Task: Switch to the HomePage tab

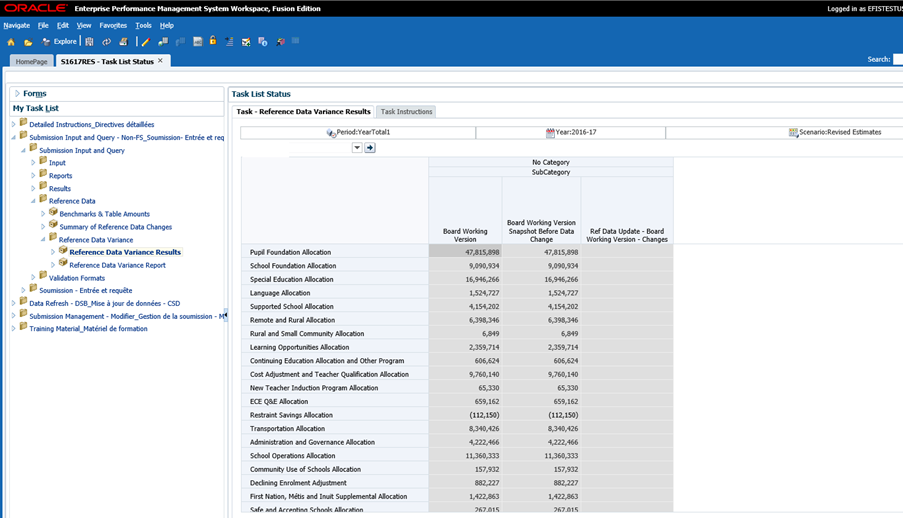Action: pos(32,61)
